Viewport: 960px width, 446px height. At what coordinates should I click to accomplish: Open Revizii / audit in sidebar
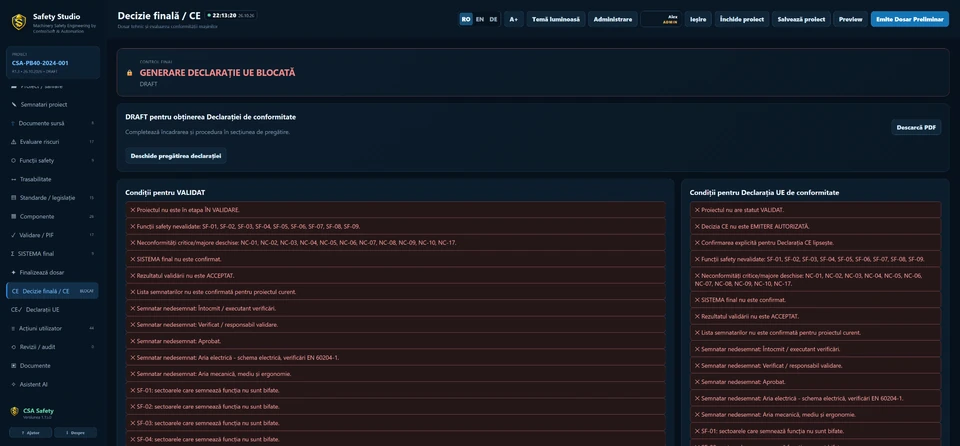(x=53, y=347)
